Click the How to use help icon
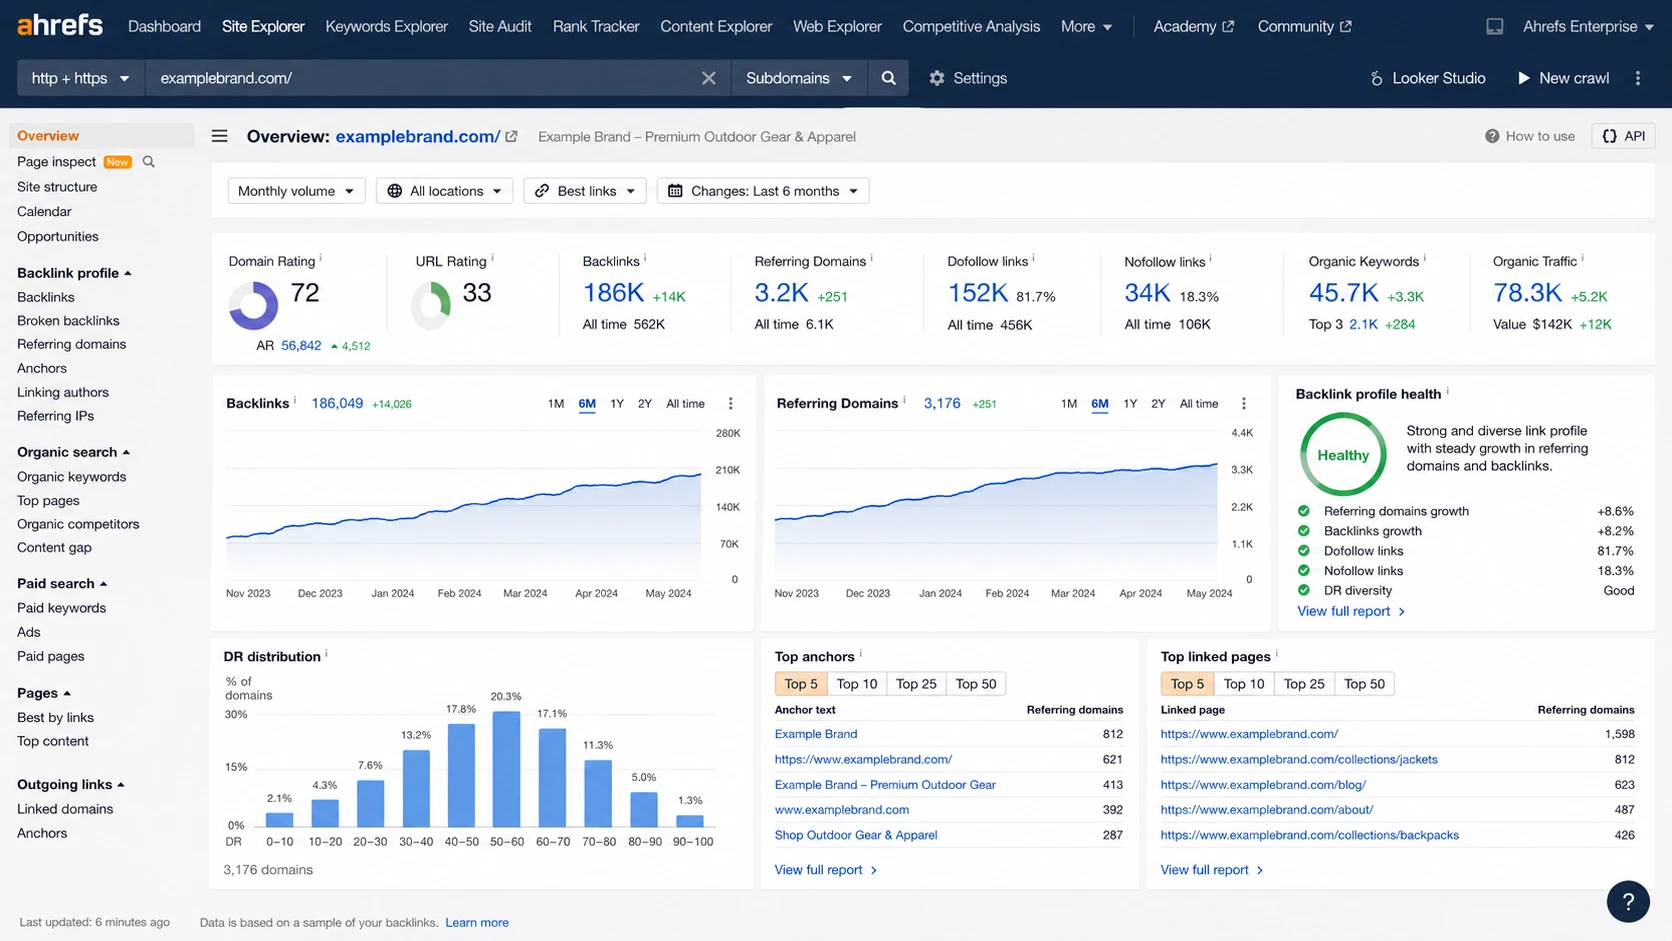1672x941 pixels. pyautogui.click(x=1492, y=136)
